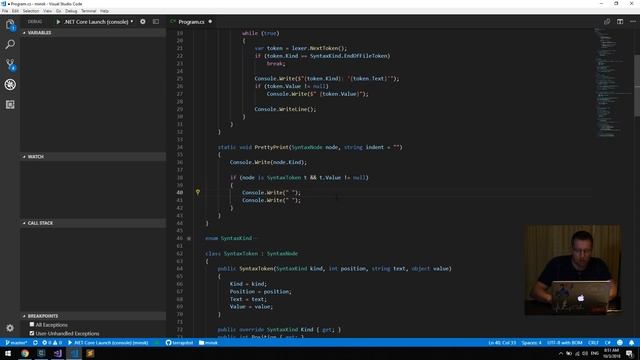Open the Selection menu
This screenshot has height=360, width=640.
coord(31,11)
